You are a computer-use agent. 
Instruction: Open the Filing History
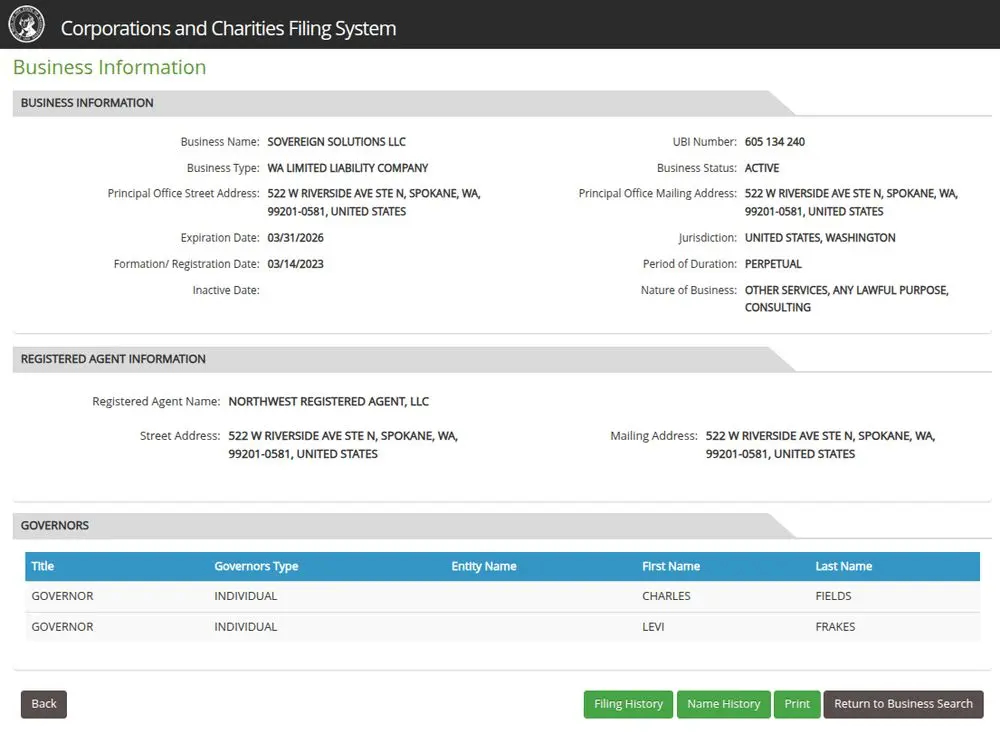tap(628, 704)
